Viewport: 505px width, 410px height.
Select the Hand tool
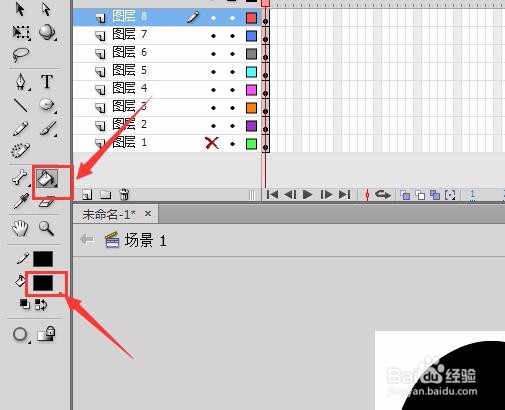point(20,228)
